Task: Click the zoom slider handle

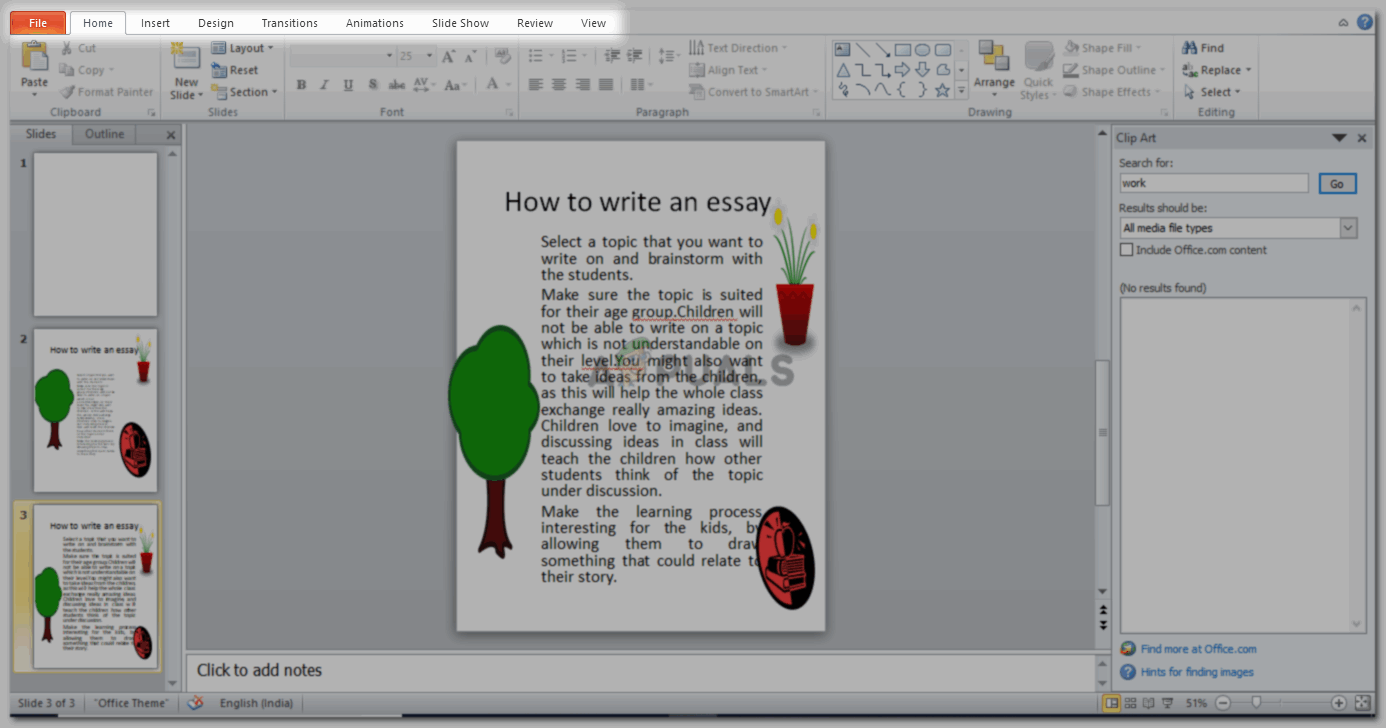Action: pyautogui.click(x=1257, y=703)
